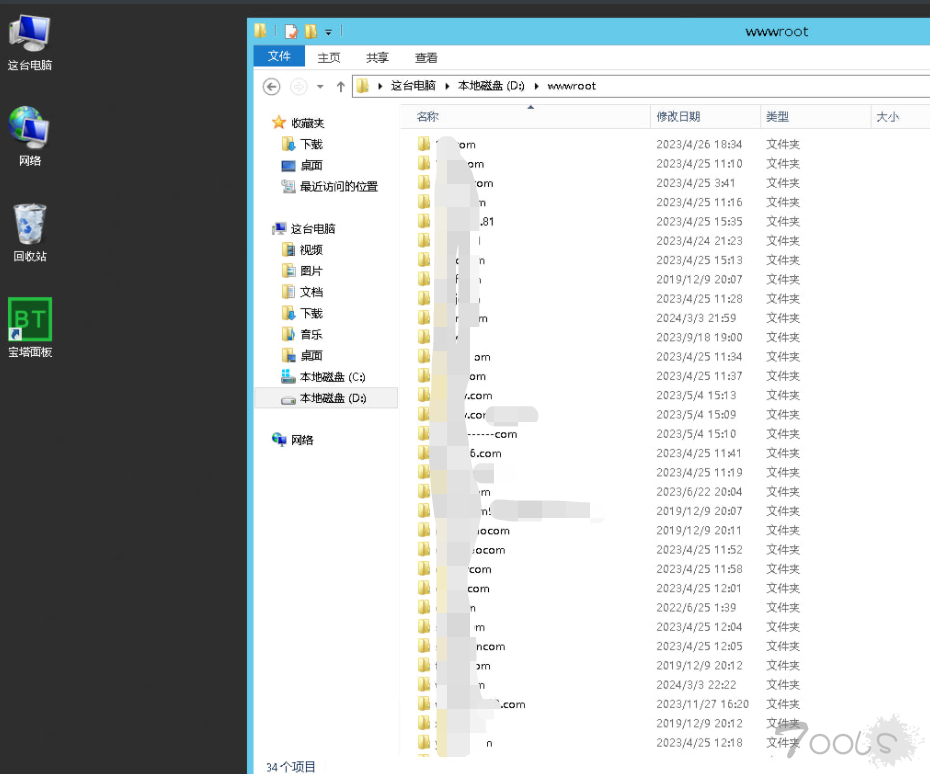Open the 查看 ribbon tab
The width and height of the screenshot is (930, 774).
click(426, 58)
